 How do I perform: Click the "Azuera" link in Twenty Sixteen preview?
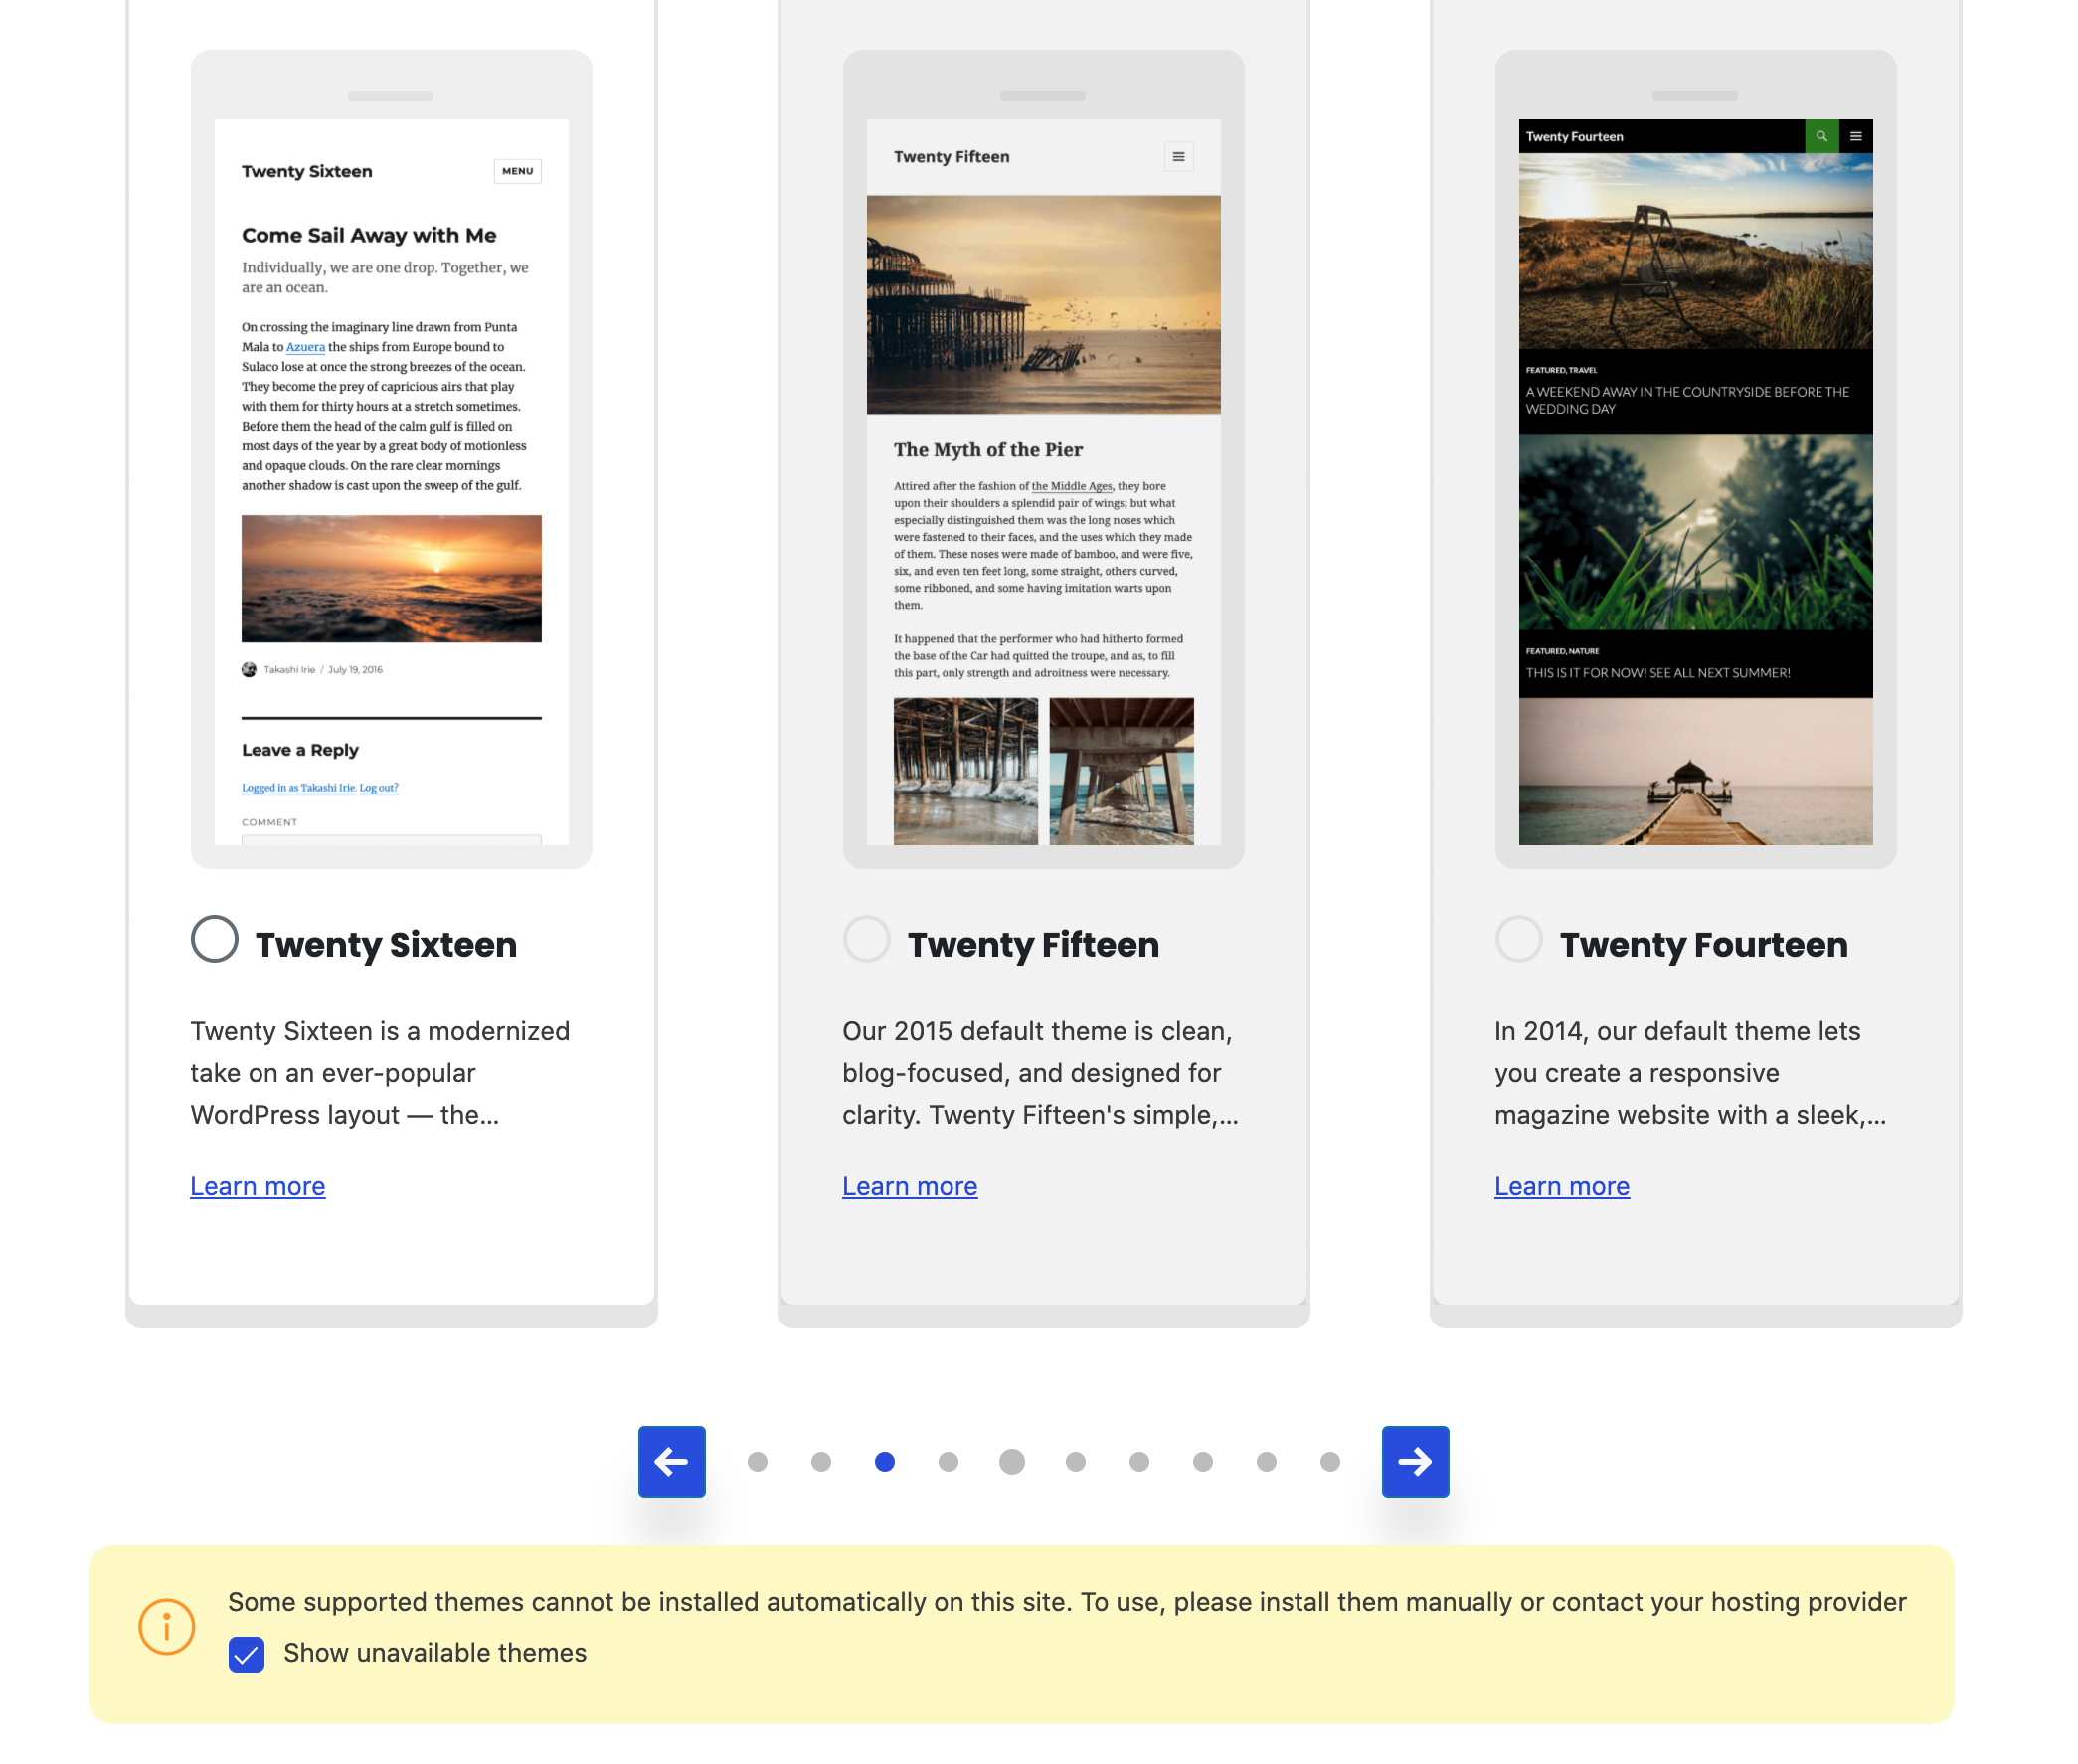[x=305, y=346]
